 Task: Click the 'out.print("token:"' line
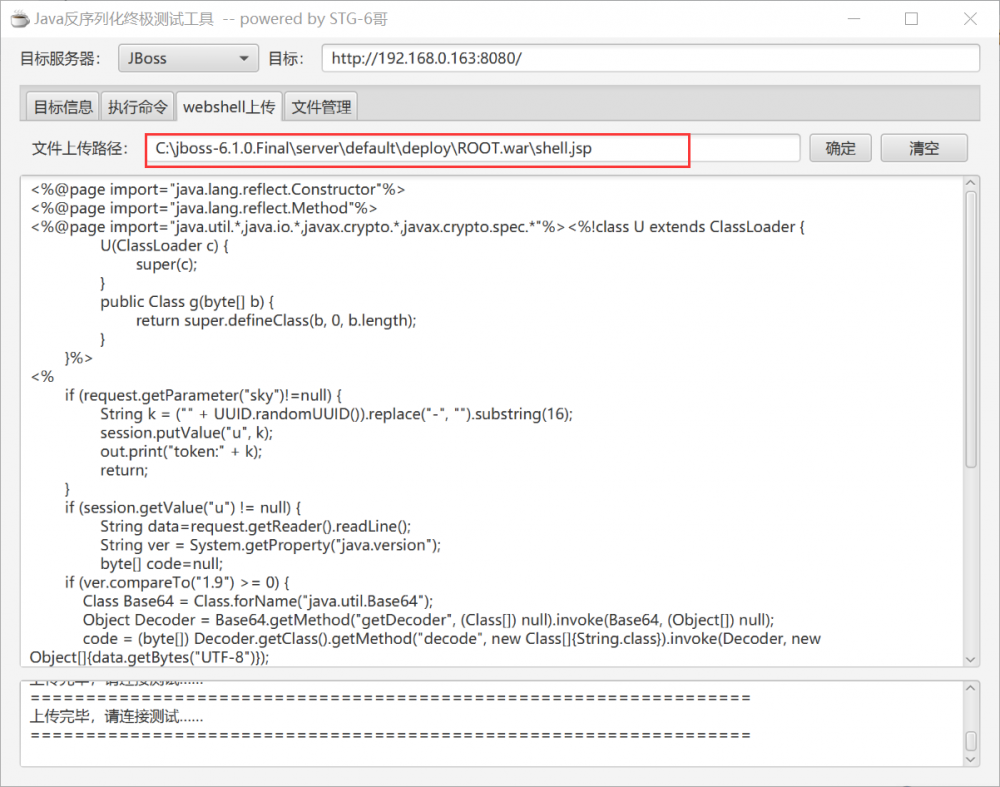[x=181, y=452]
